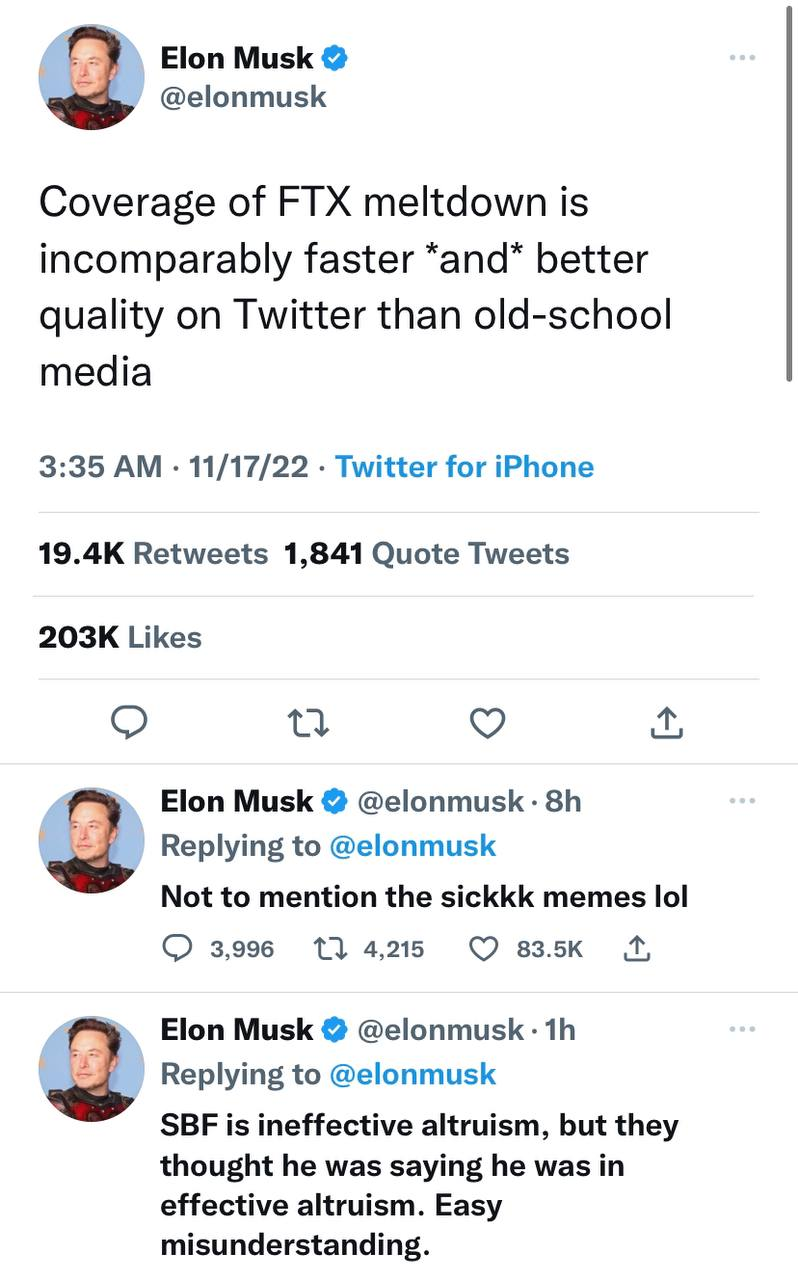This screenshot has height=1280, width=798.
Task: Open the reply icon on the main tweet
Action: point(130,722)
